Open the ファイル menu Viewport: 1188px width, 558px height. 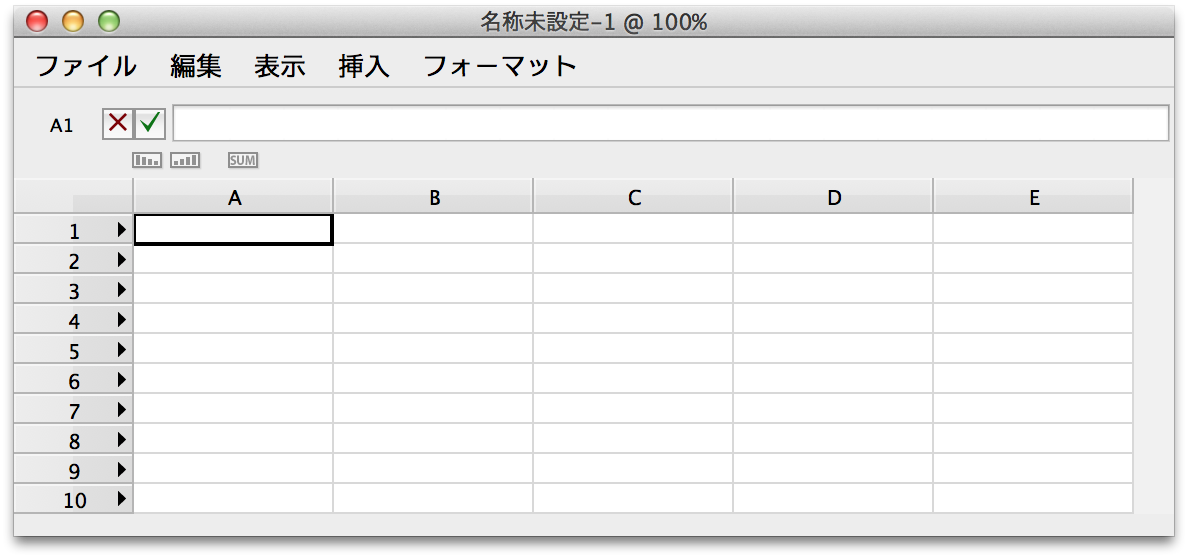point(86,67)
